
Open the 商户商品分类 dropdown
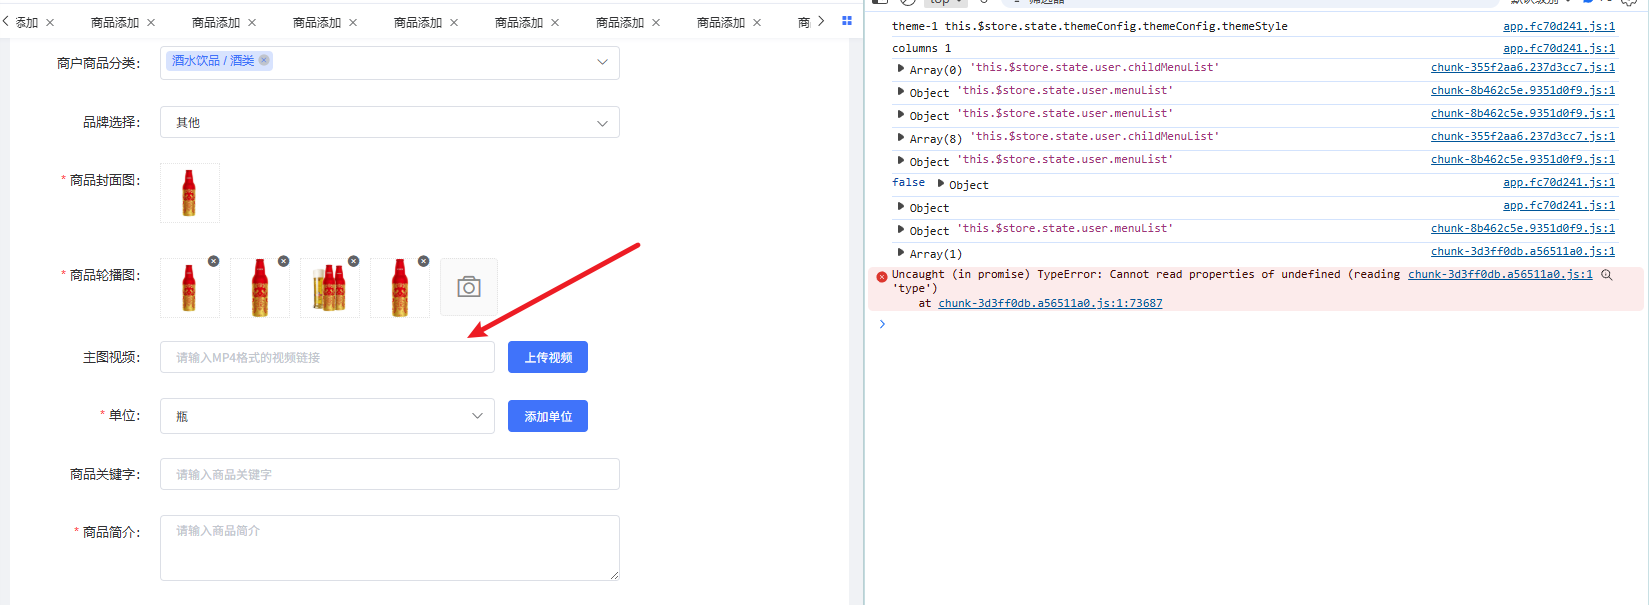[x=601, y=62]
